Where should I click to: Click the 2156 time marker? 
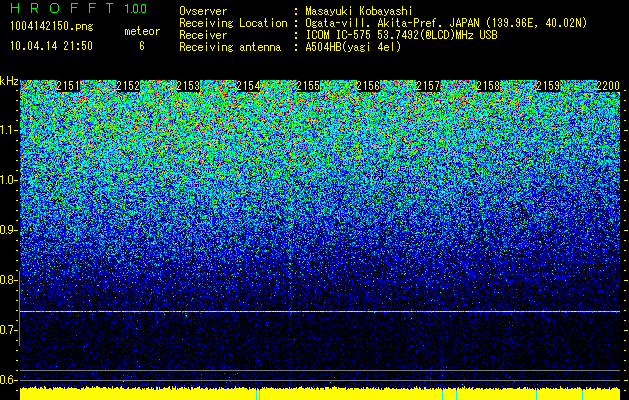[368, 86]
